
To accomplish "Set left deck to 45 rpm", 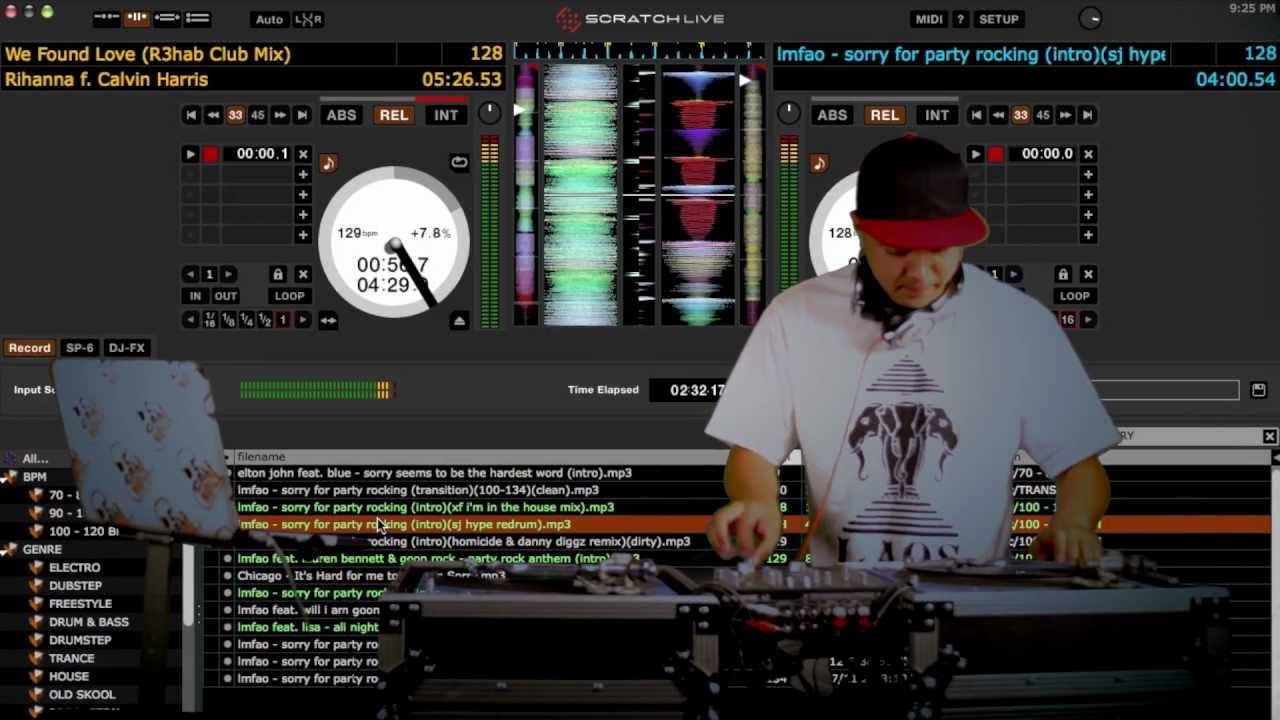I will 258,115.
